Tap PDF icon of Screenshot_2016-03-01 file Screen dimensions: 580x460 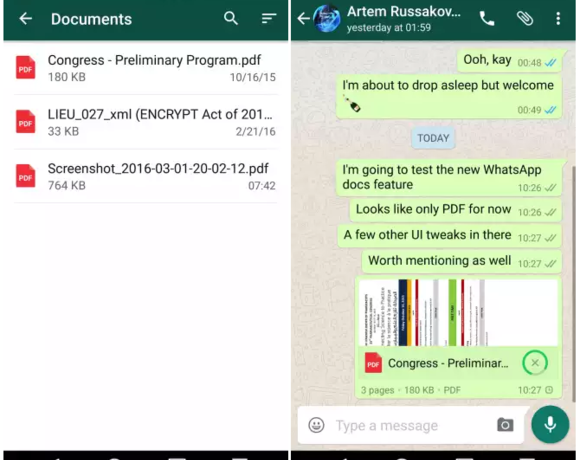coord(26,176)
